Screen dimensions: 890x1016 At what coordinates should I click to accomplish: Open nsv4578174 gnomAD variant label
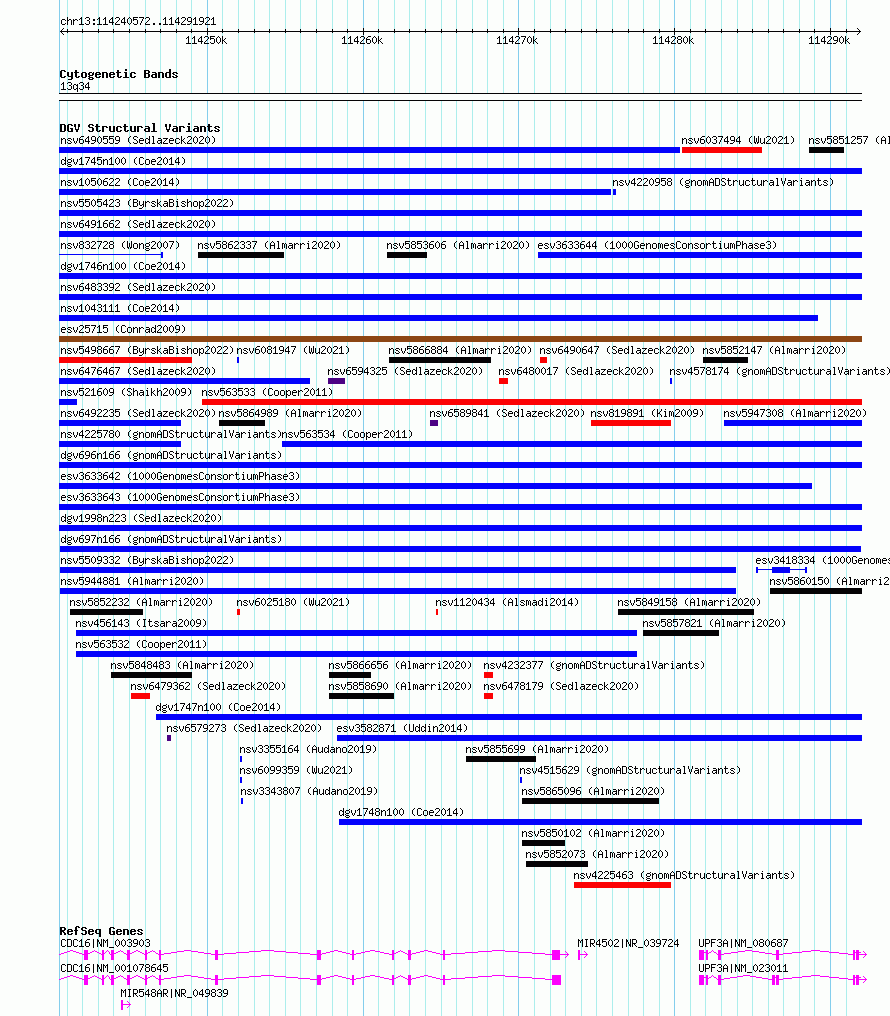point(779,371)
